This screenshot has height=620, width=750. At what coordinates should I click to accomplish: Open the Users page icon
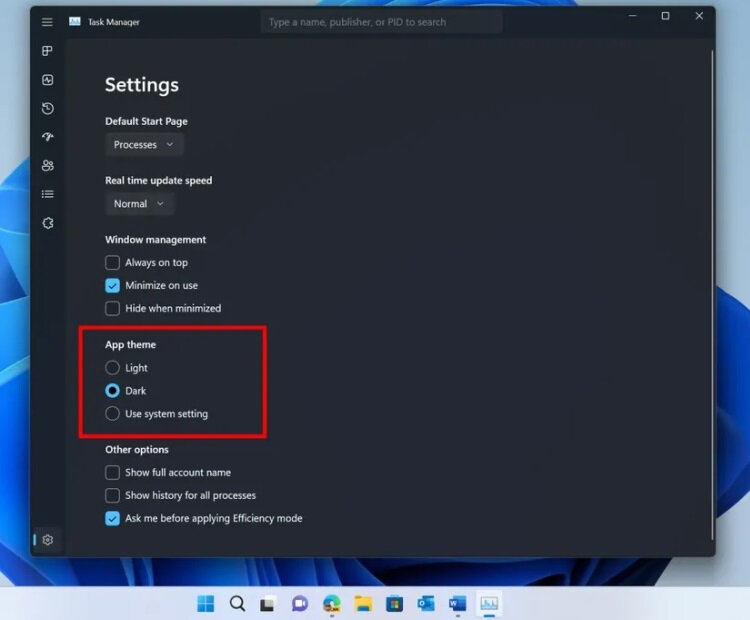(x=47, y=166)
